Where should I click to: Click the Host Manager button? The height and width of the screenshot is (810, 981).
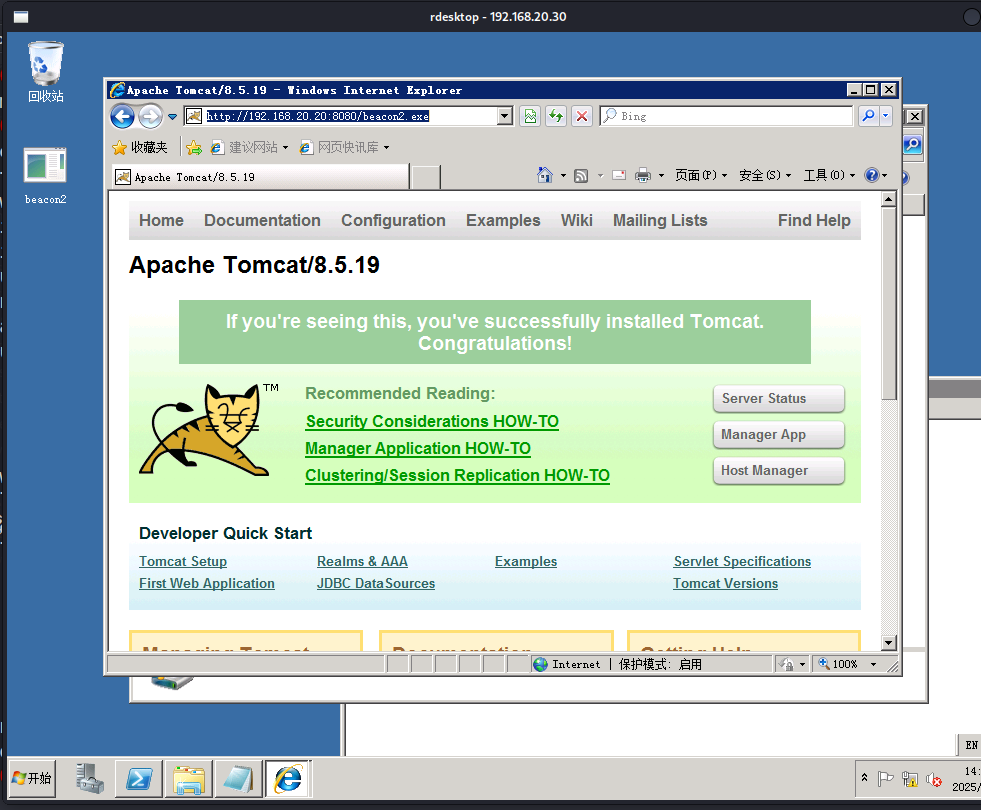pyautogui.click(x=778, y=470)
